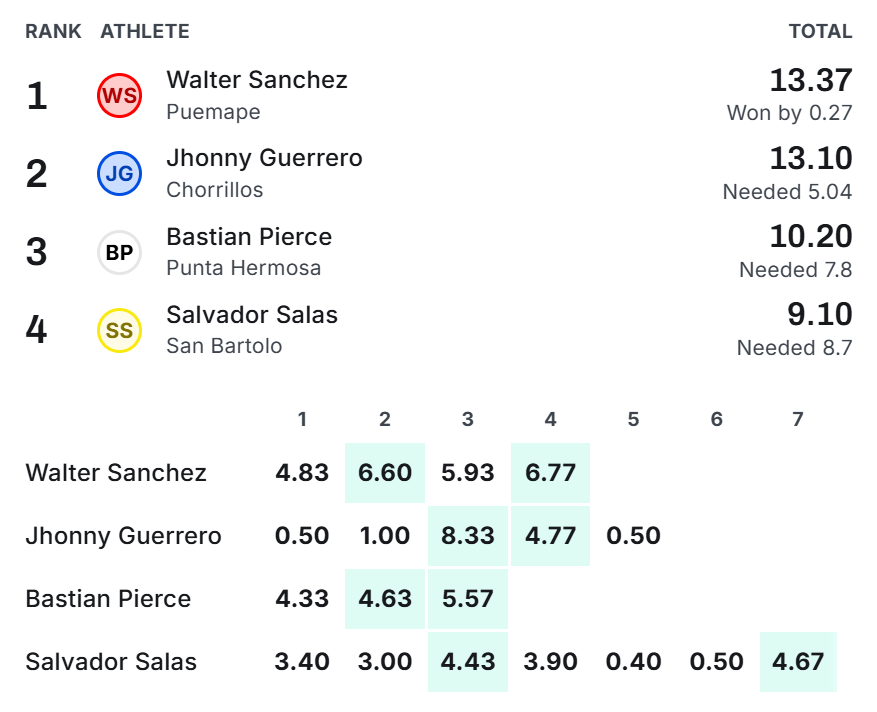877x712 pixels.
Task: Click Jhonny Guerrero's 13.10 total score
Action: [811, 158]
